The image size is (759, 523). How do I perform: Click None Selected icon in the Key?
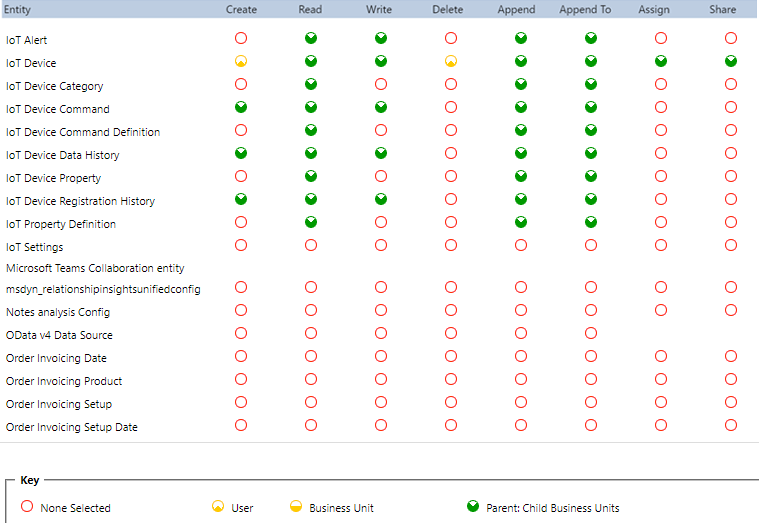[x=27, y=507]
